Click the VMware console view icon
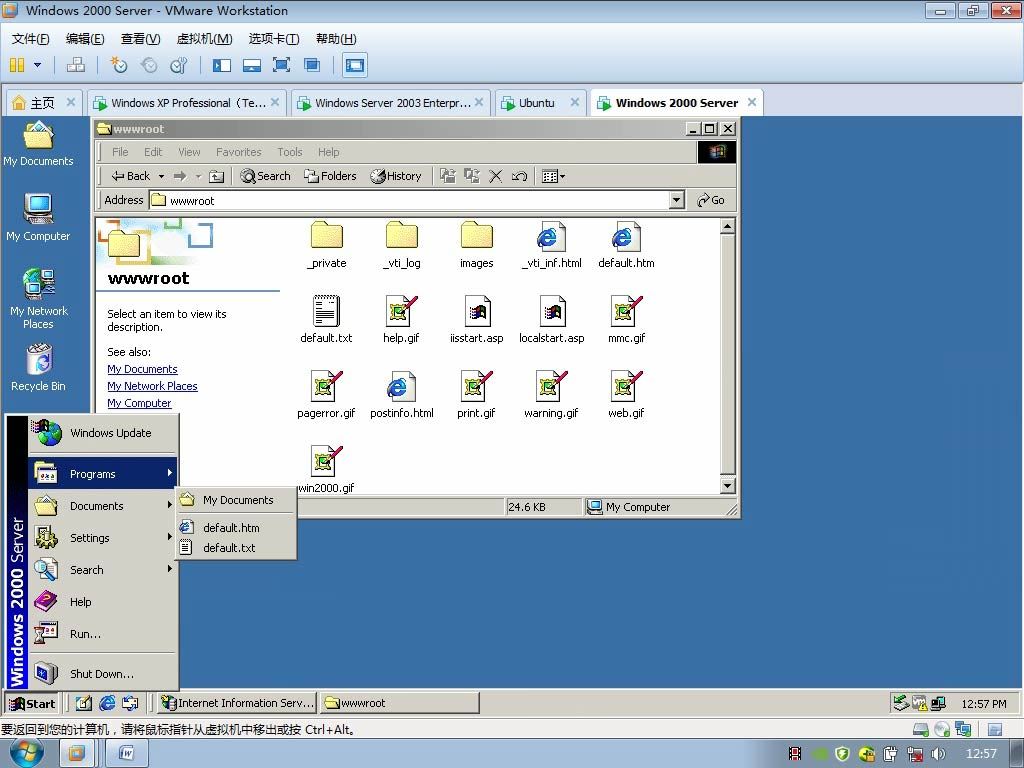Image resolution: width=1024 pixels, height=768 pixels. (x=355, y=65)
